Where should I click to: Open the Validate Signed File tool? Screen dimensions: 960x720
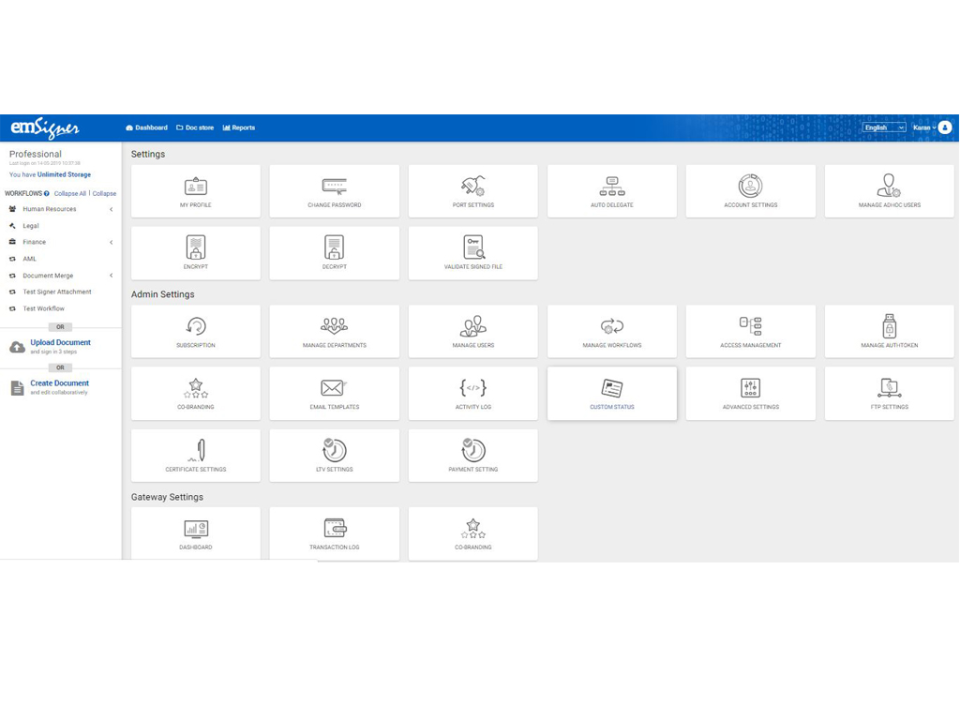pos(473,253)
